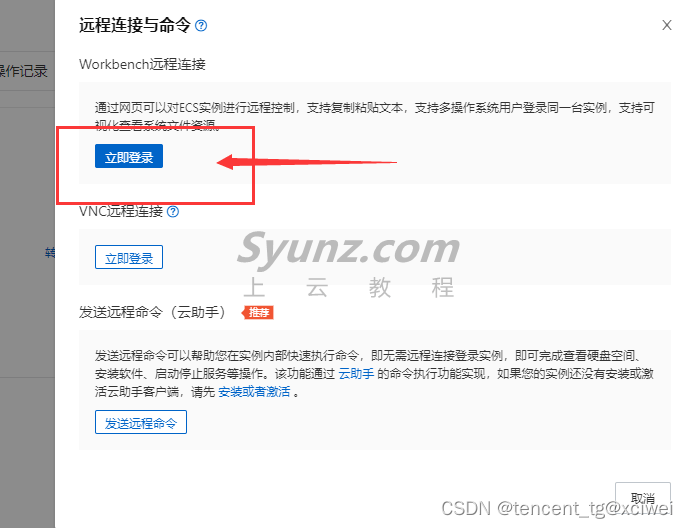Viewport: 688px width, 528px height.
Task: Select the VNC远程连接 section heading
Action: click(121, 212)
